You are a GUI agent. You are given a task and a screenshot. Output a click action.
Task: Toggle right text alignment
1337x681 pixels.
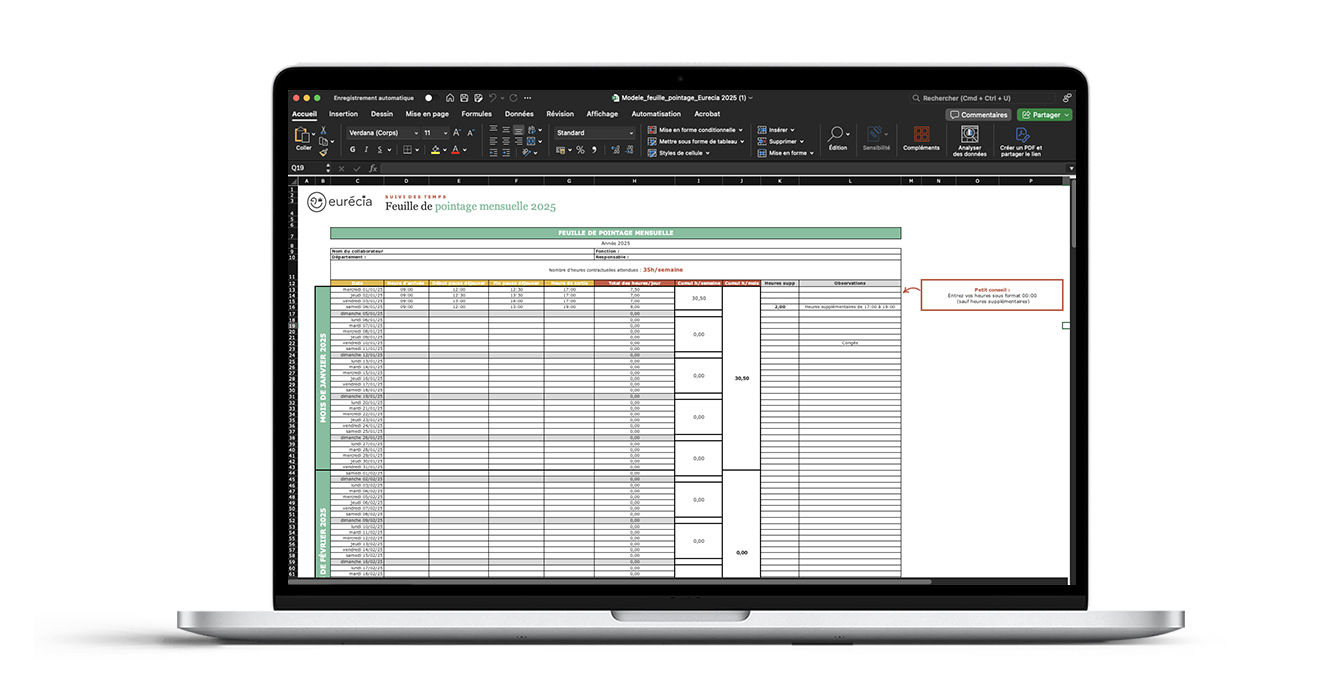coord(518,141)
